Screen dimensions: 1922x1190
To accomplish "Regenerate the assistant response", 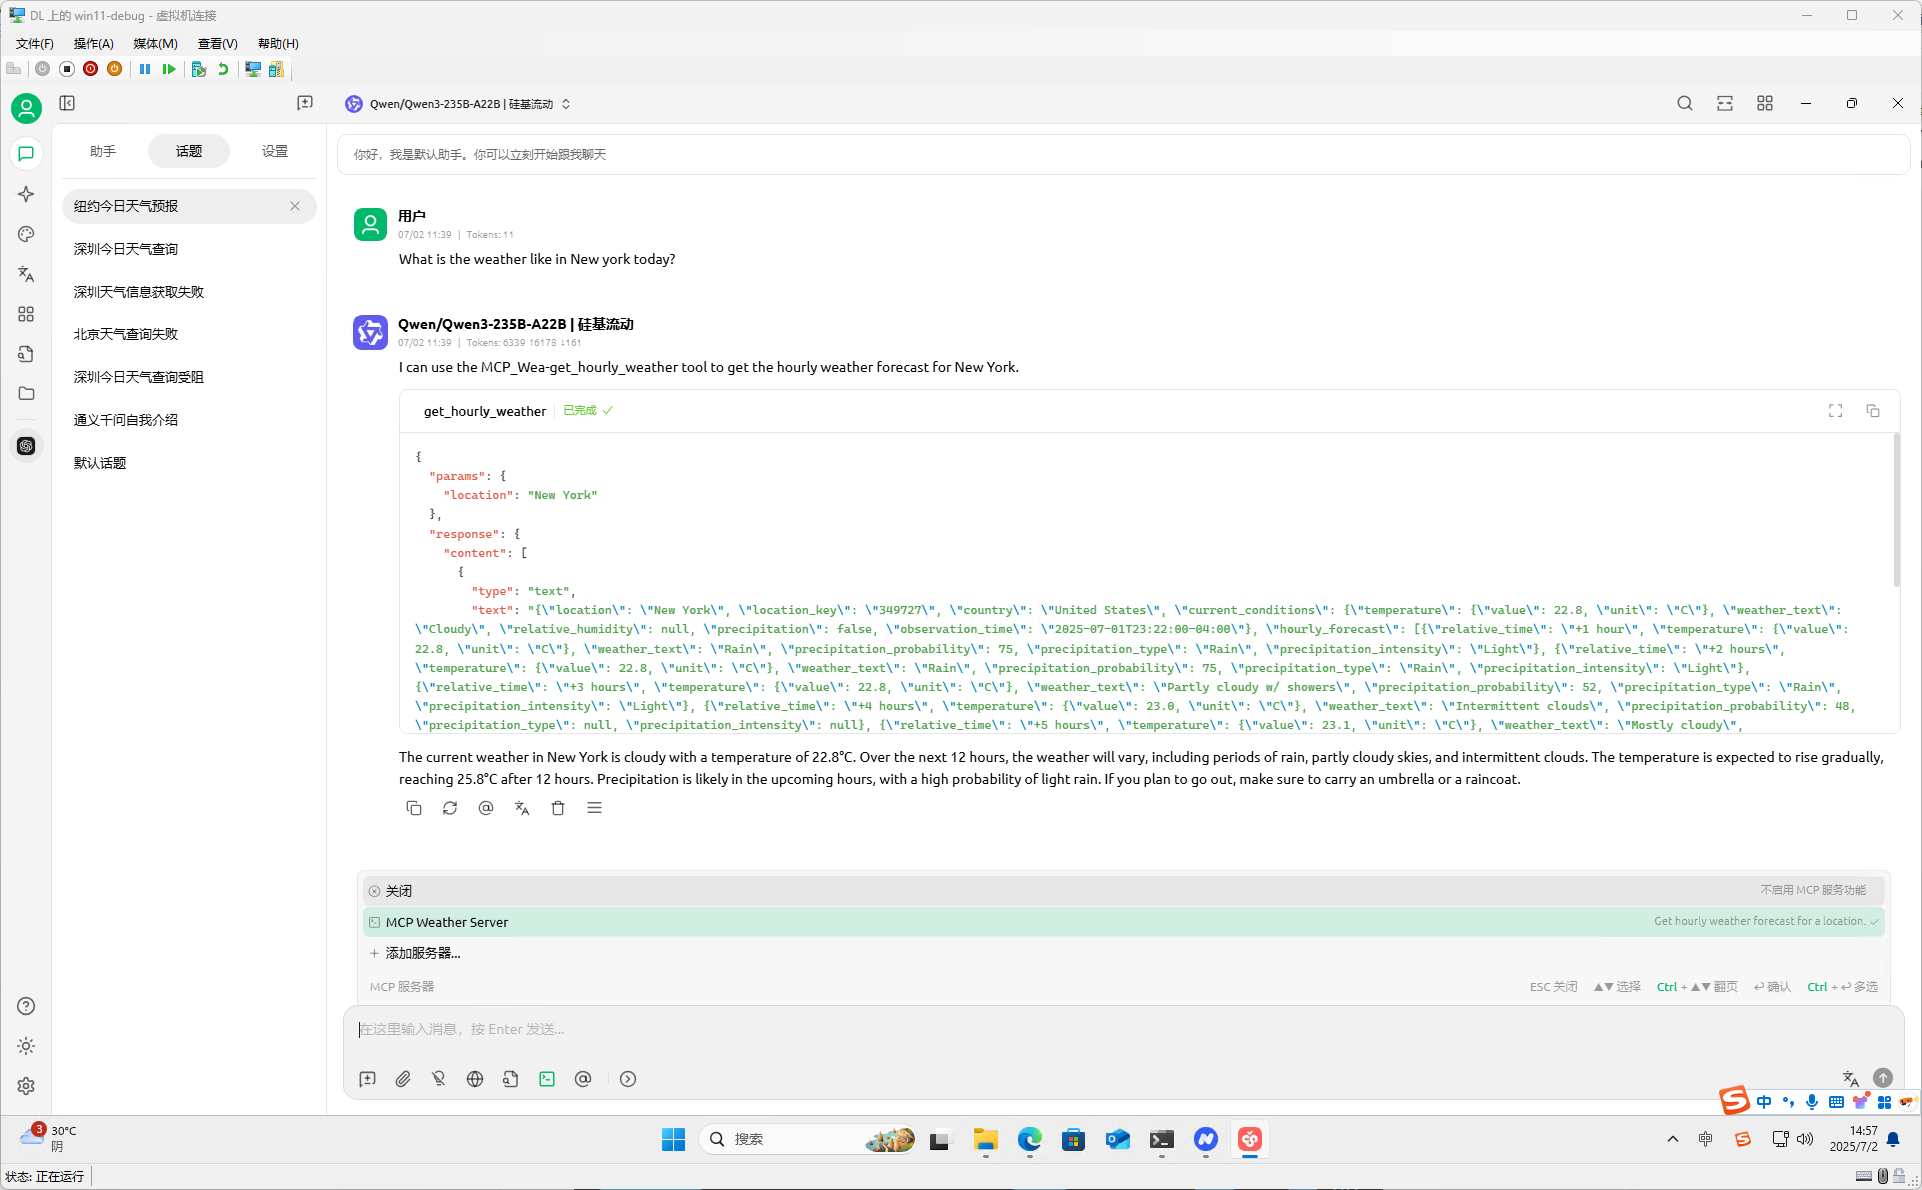I will [450, 808].
